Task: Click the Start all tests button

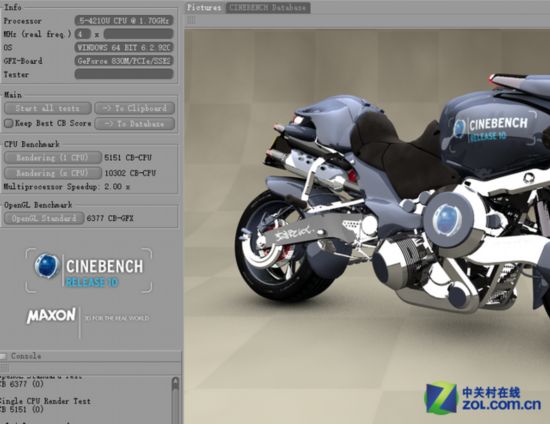Action: tap(48, 108)
